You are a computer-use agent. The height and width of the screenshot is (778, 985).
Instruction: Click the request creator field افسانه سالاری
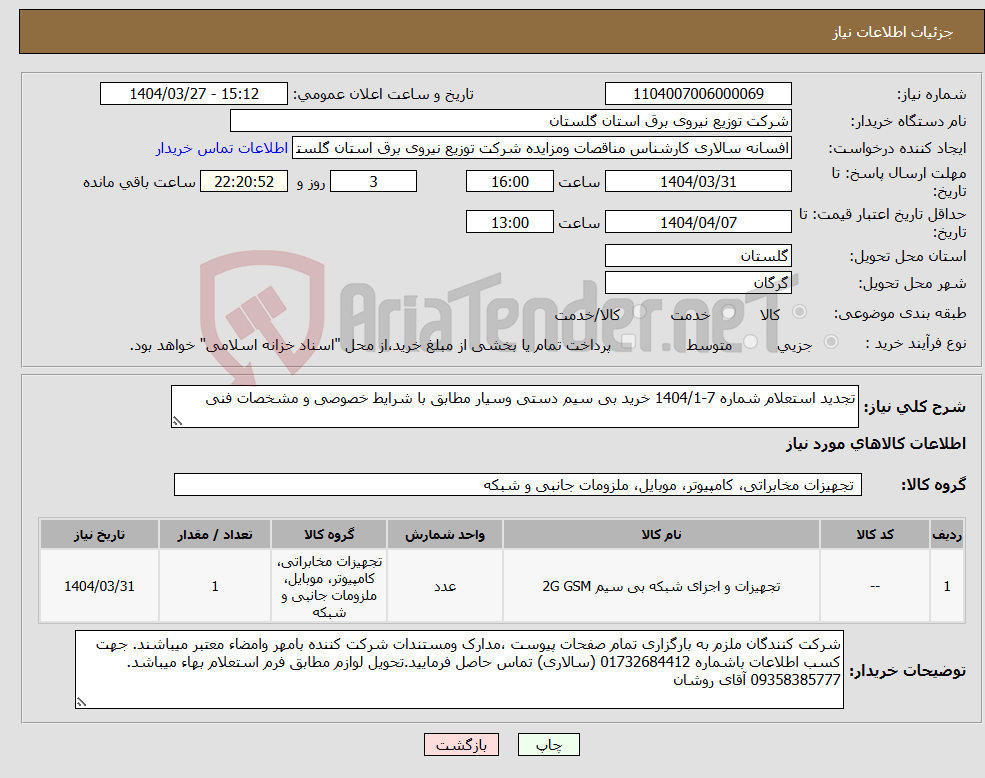541,148
